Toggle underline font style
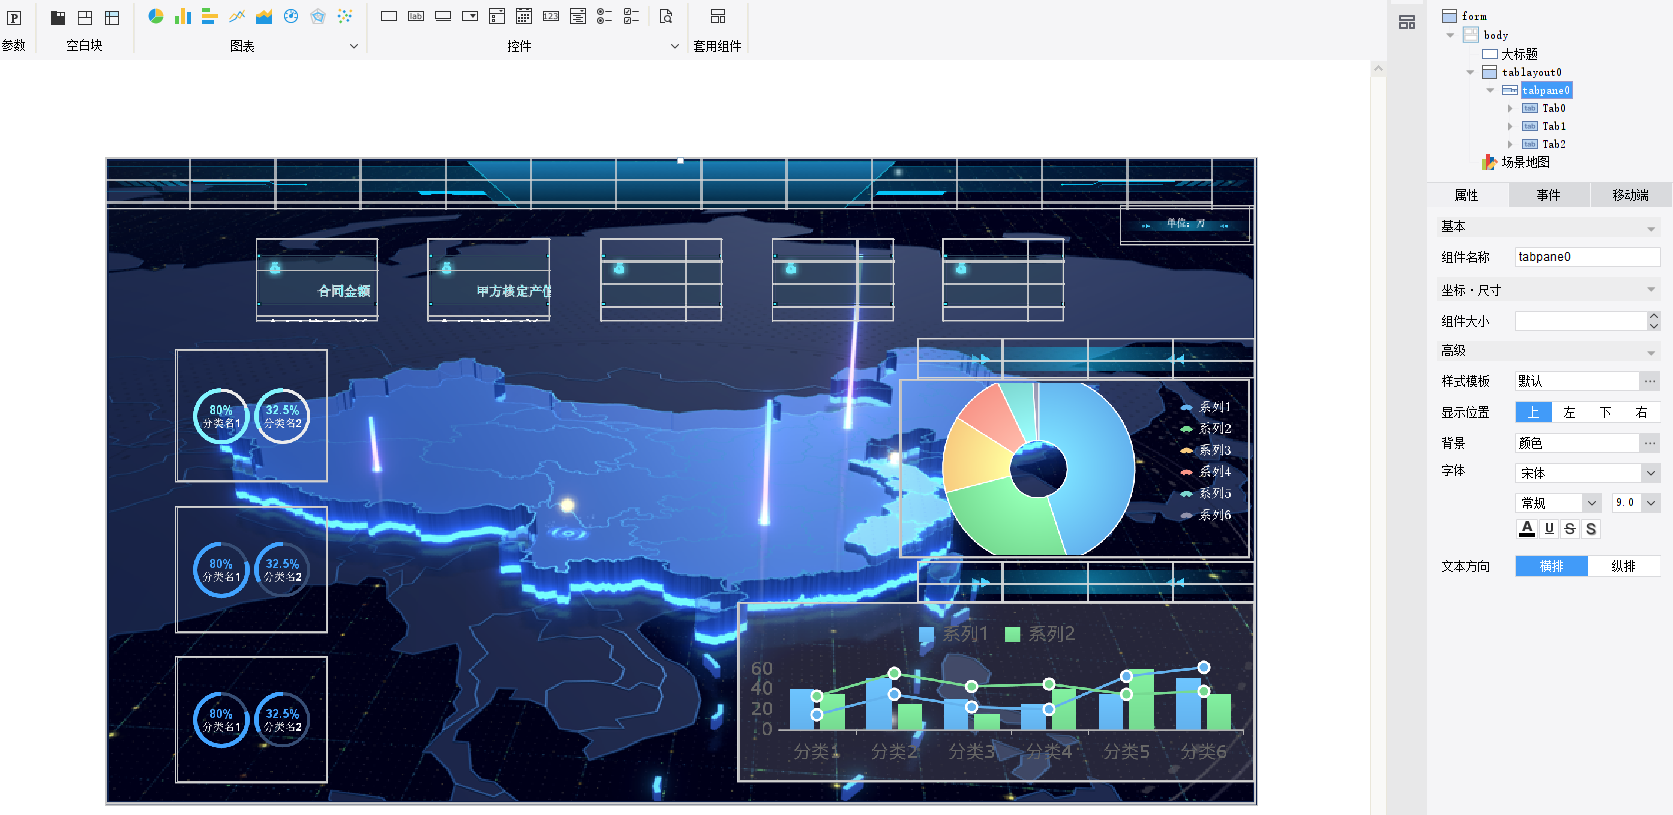 (1549, 529)
